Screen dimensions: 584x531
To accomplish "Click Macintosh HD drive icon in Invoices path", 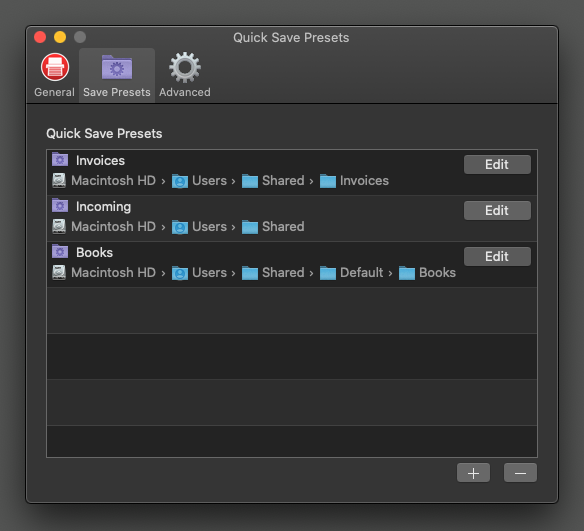I will click(x=59, y=180).
